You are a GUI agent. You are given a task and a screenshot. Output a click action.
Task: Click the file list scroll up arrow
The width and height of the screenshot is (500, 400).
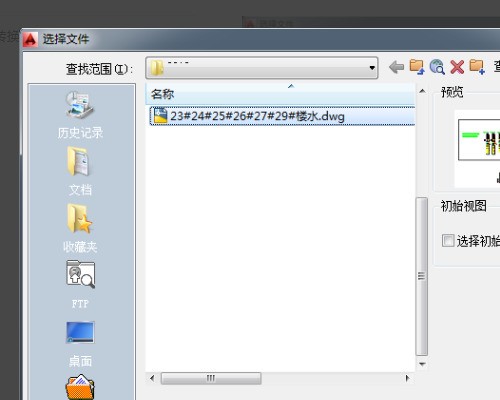(422, 91)
